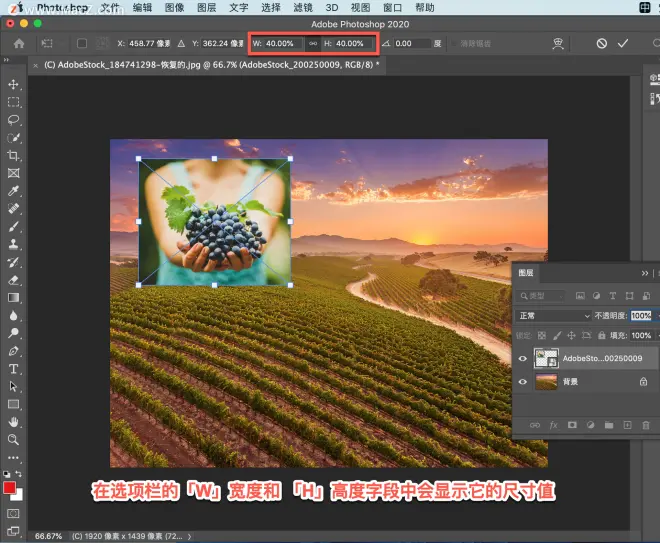
Task: Select the Dodge tool
Action: tap(13, 333)
